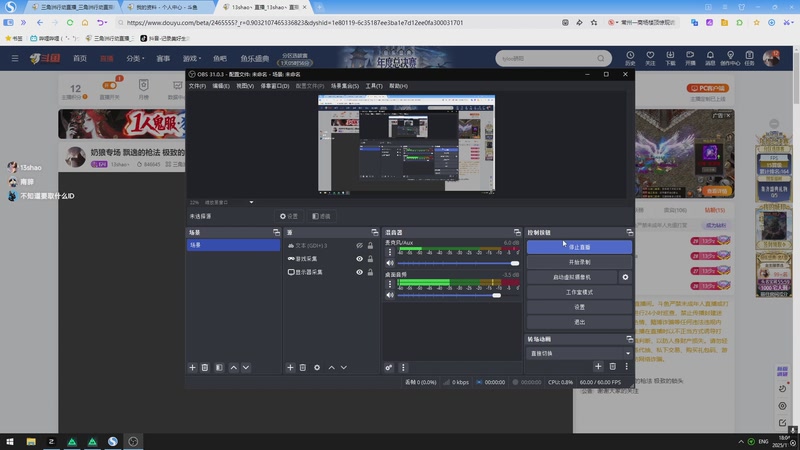Remove the selected source via trash icon
The height and width of the screenshot is (450, 800).
coord(303,367)
